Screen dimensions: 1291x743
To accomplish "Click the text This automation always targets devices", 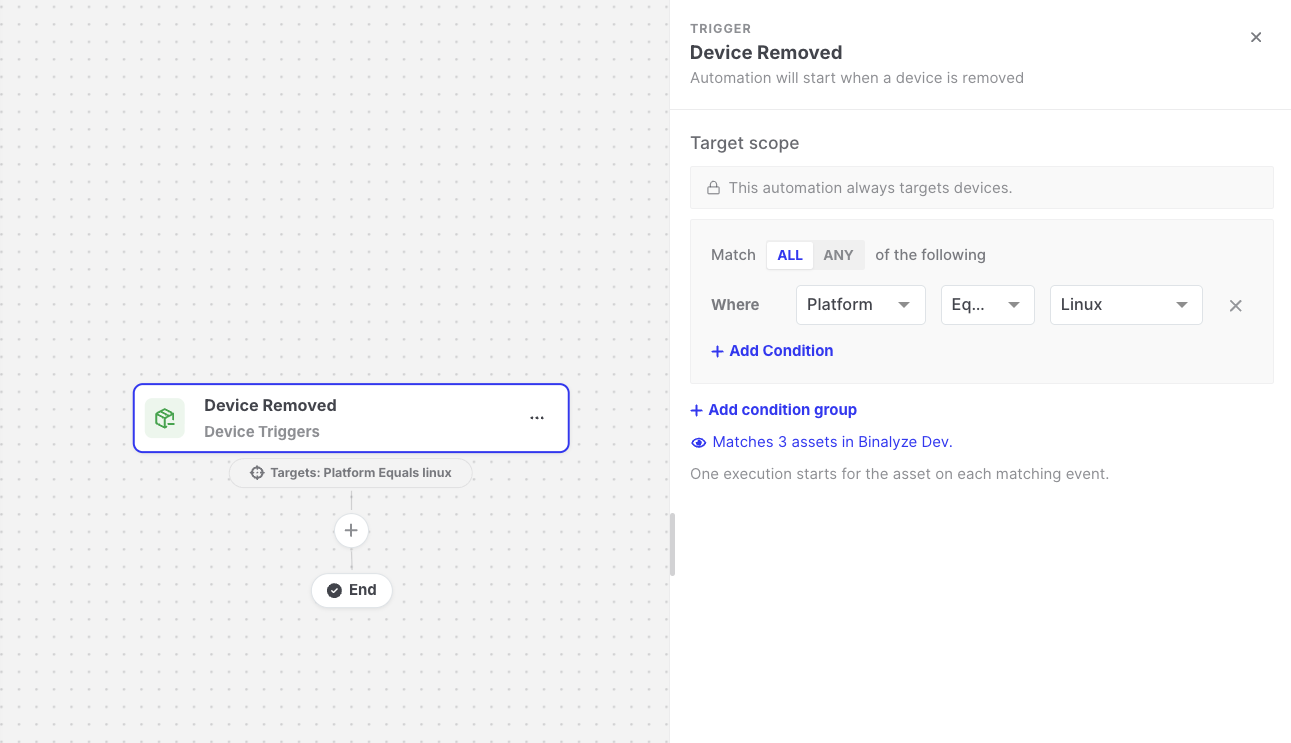I will (870, 188).
